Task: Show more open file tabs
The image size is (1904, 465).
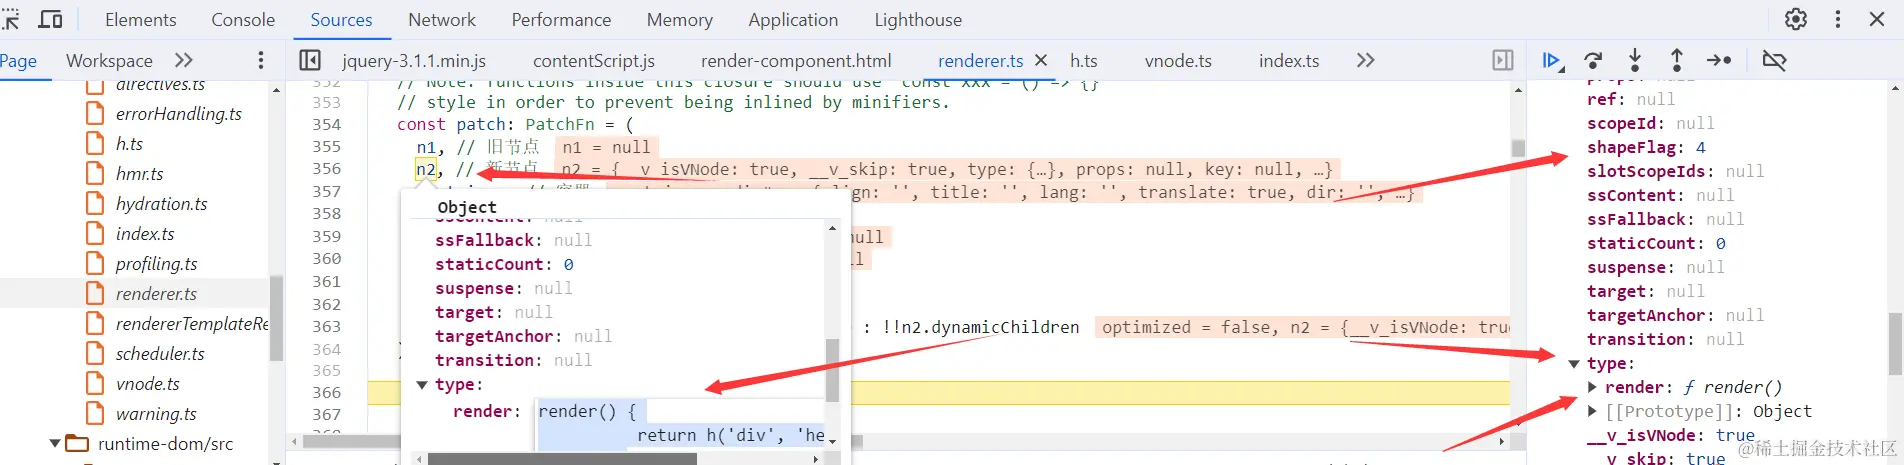Action: click(x=1365, y=60)
